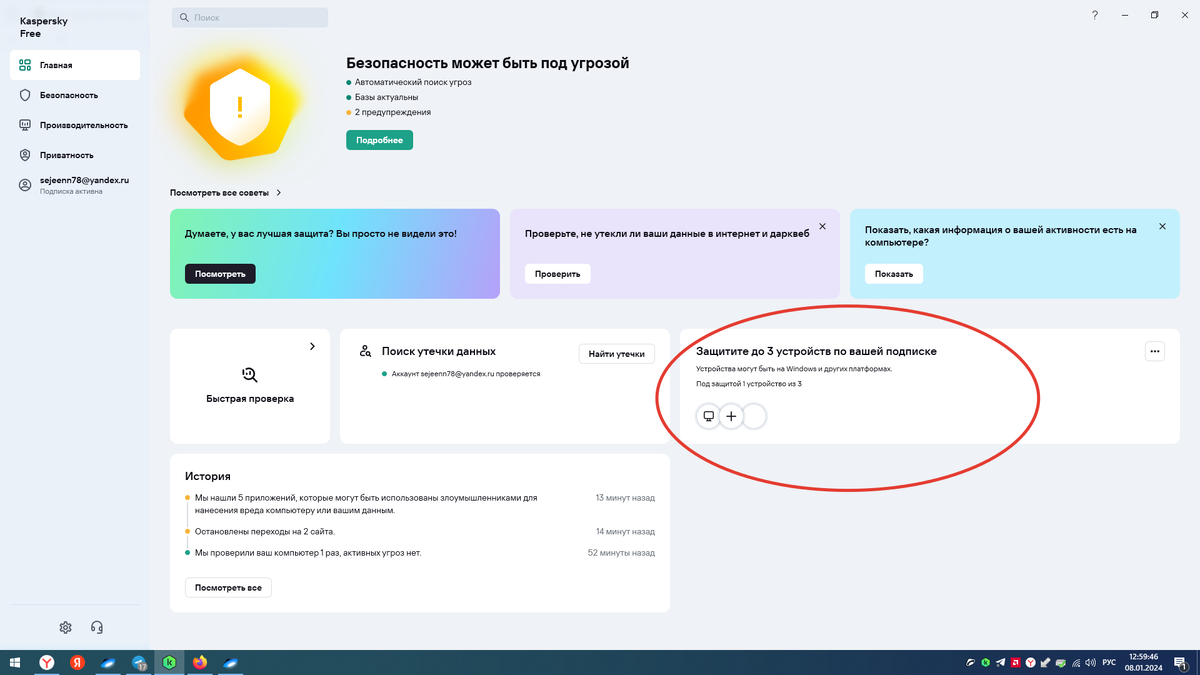Click history entry Остановлены переходы на 2 сайта

(265, 531)
